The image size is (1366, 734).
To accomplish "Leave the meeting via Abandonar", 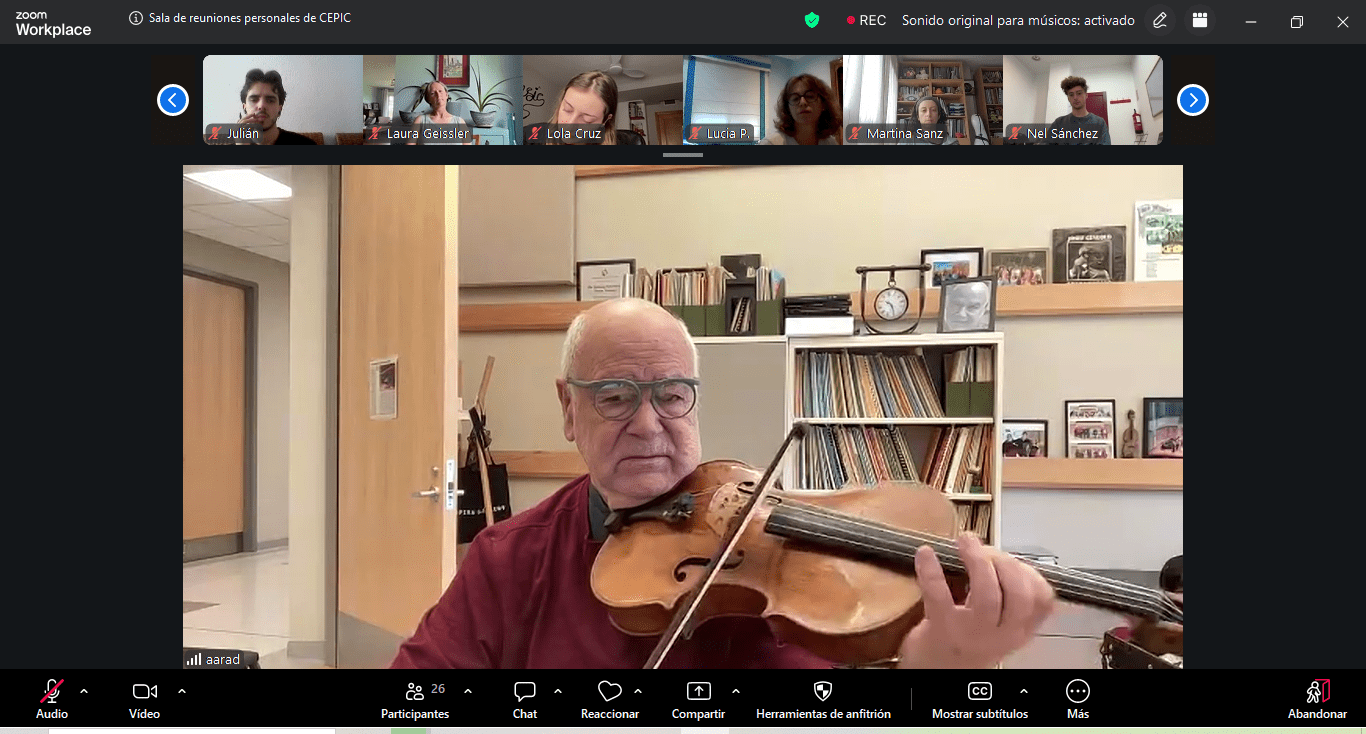I will coord(1318,700).
